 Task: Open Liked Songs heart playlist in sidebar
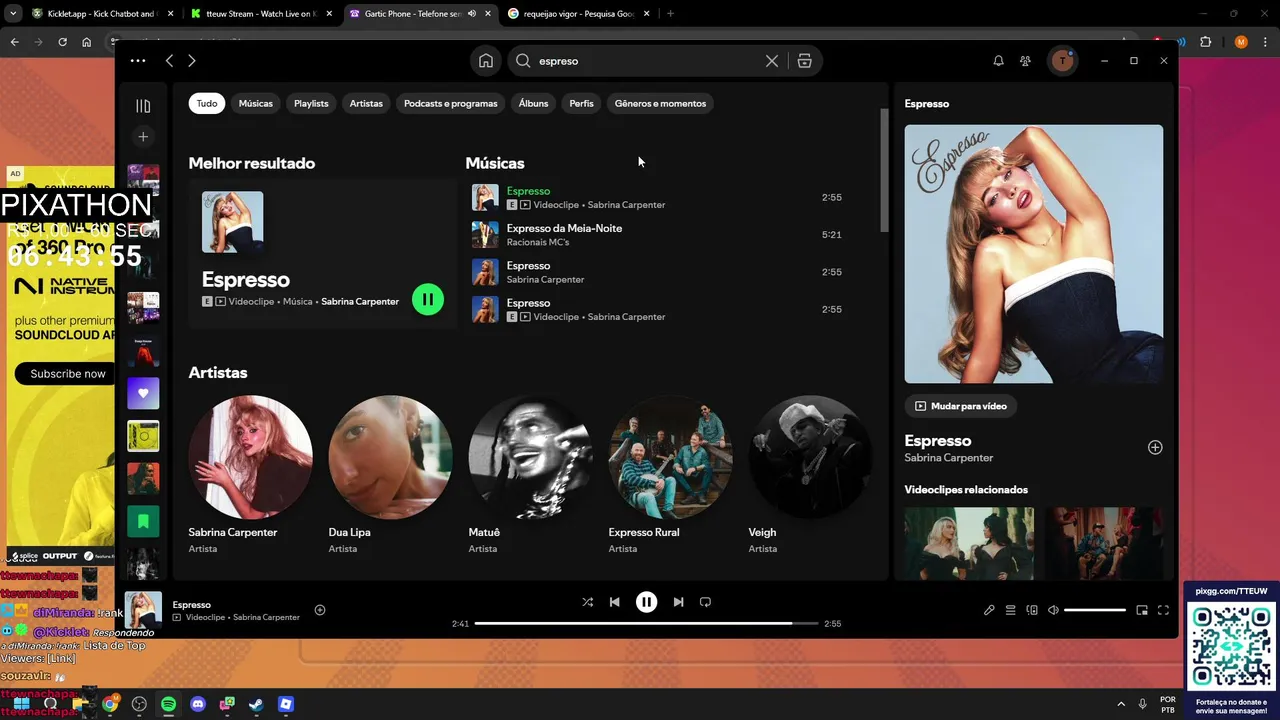[x=143, y=393]
